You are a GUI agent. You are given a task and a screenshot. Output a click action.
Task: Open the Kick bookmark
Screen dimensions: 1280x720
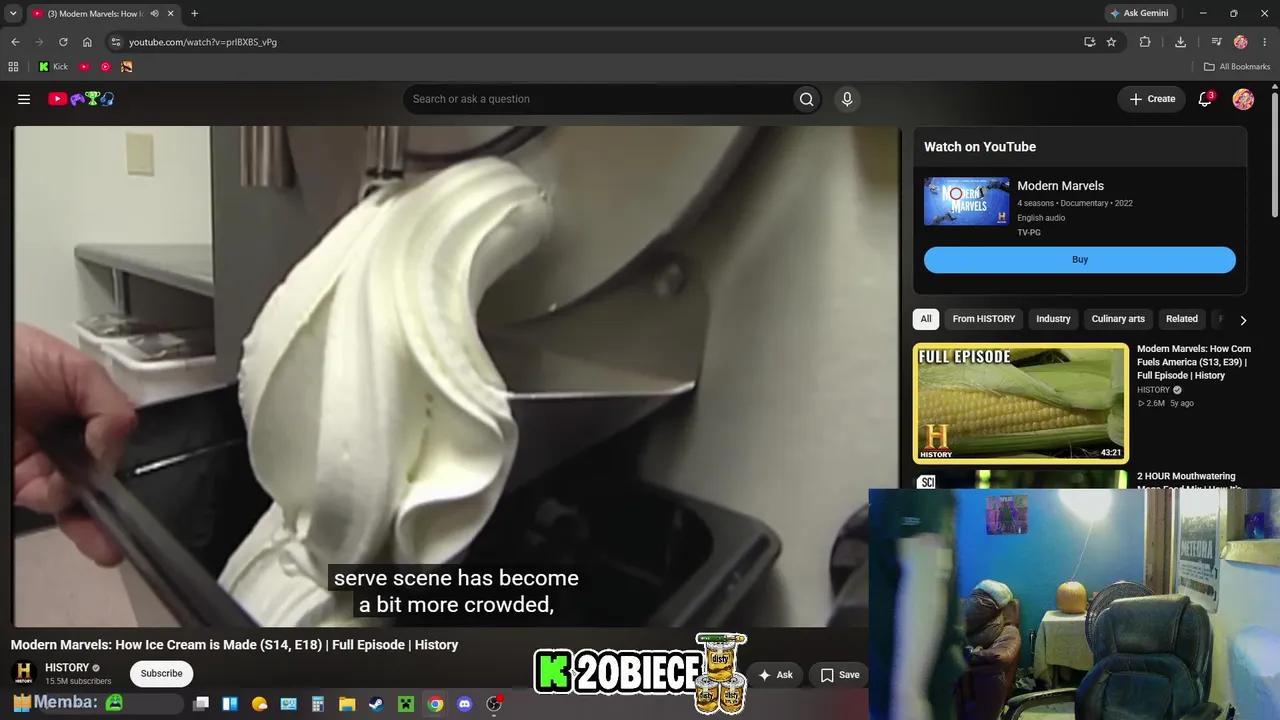53,67
